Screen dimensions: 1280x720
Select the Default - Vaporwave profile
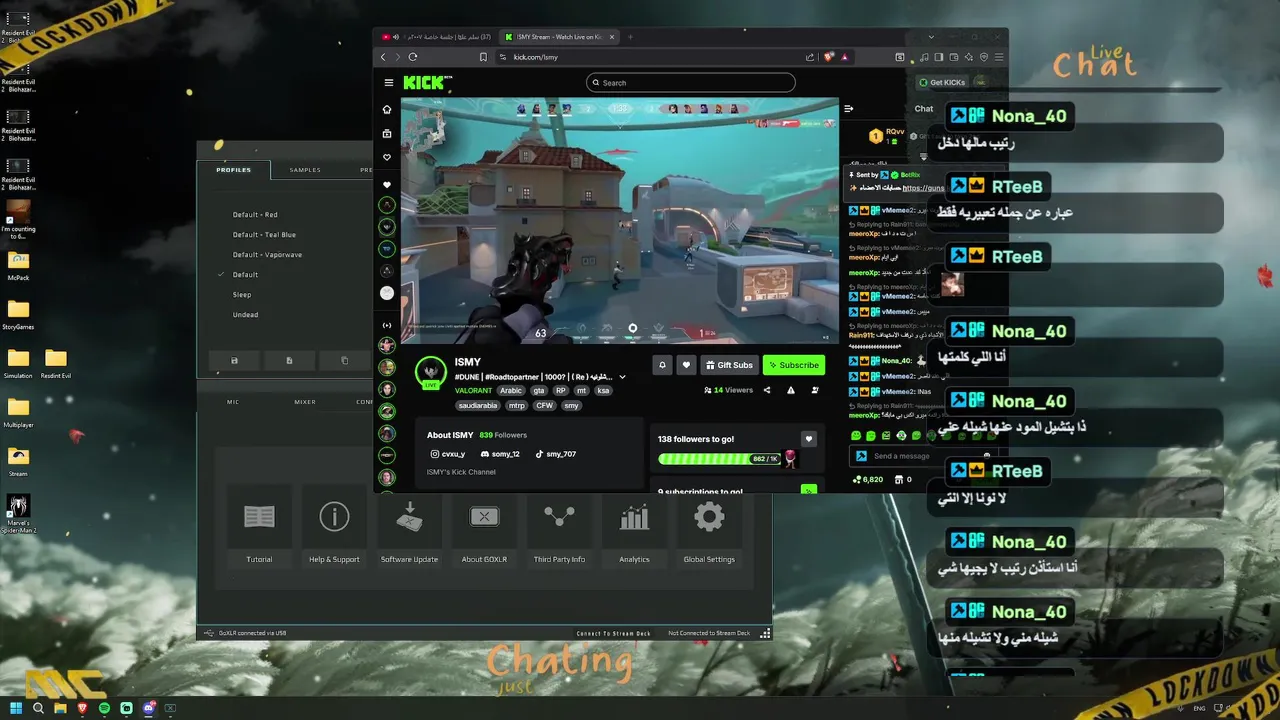pyautogui.click(x=267, y=255)
